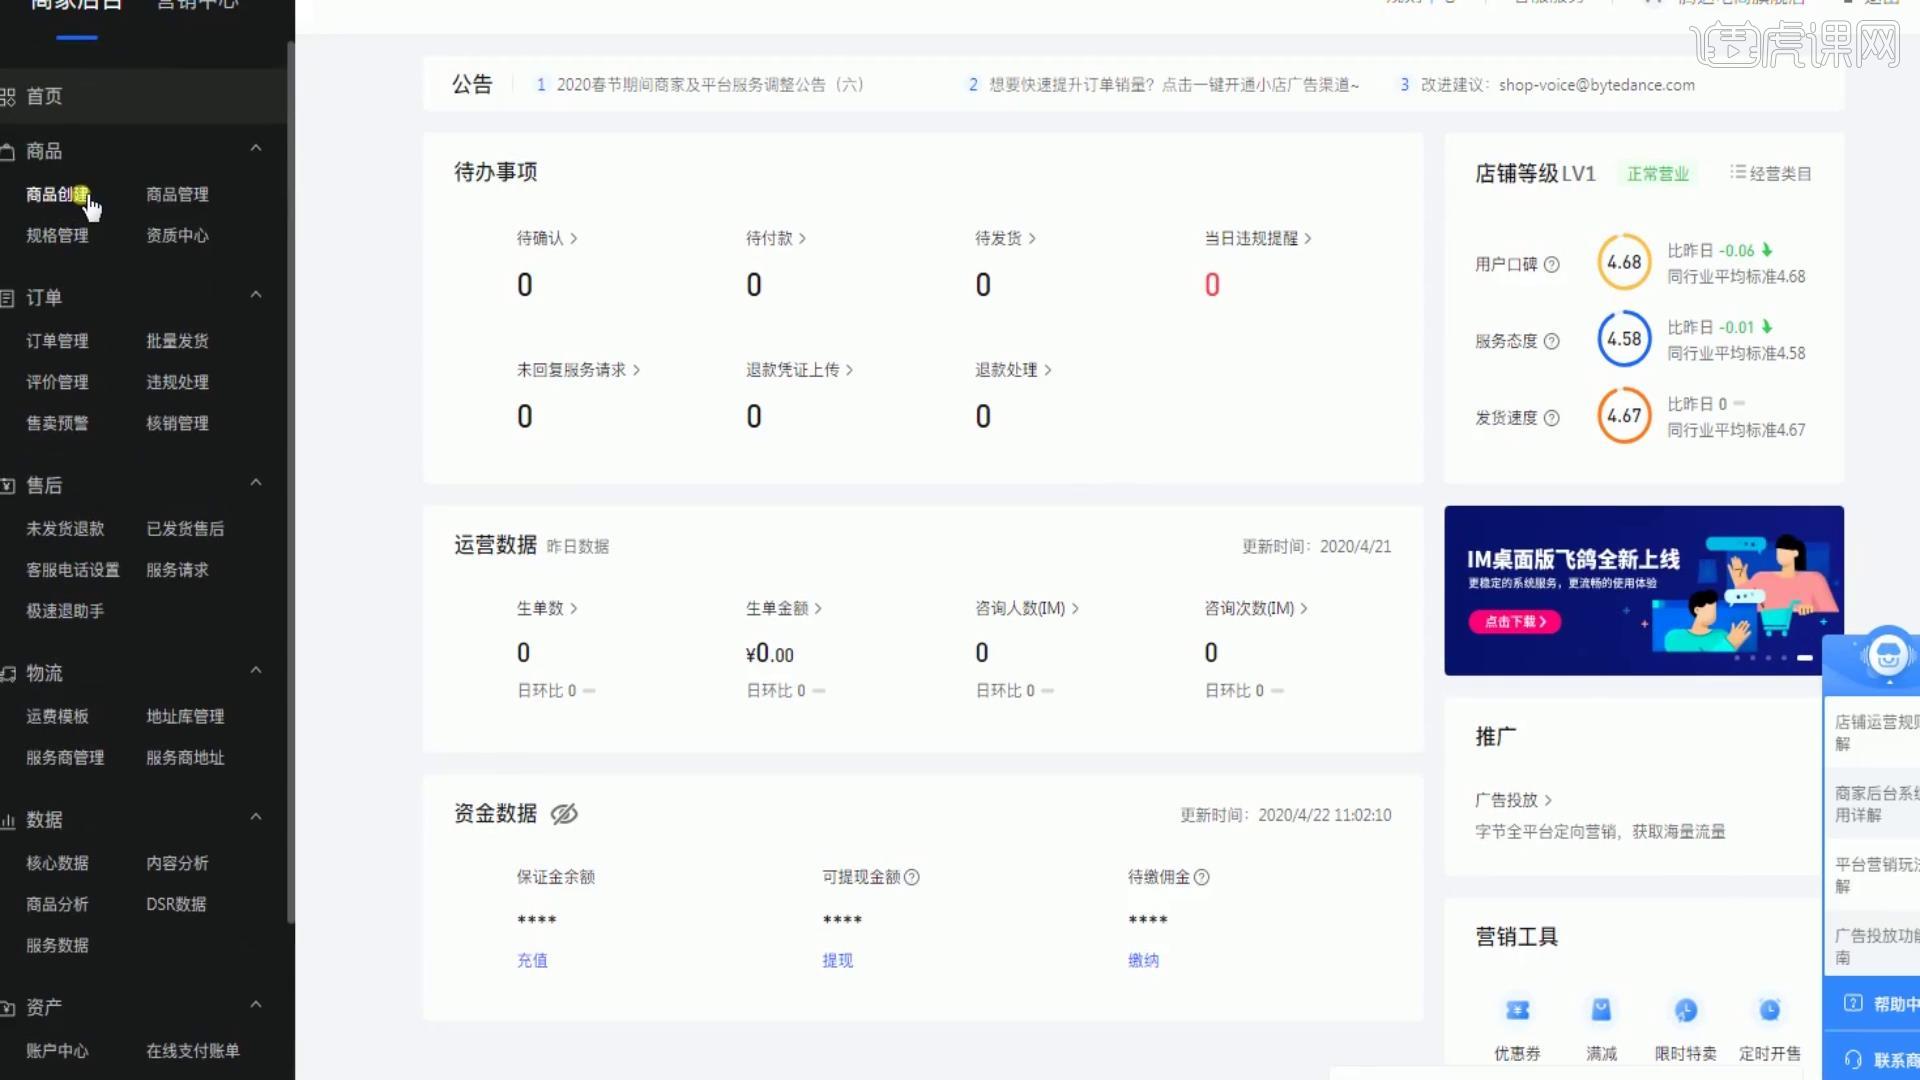Click 点击下载 button on banner
Screen dimensions: 1920x1080
[1514, 622]
